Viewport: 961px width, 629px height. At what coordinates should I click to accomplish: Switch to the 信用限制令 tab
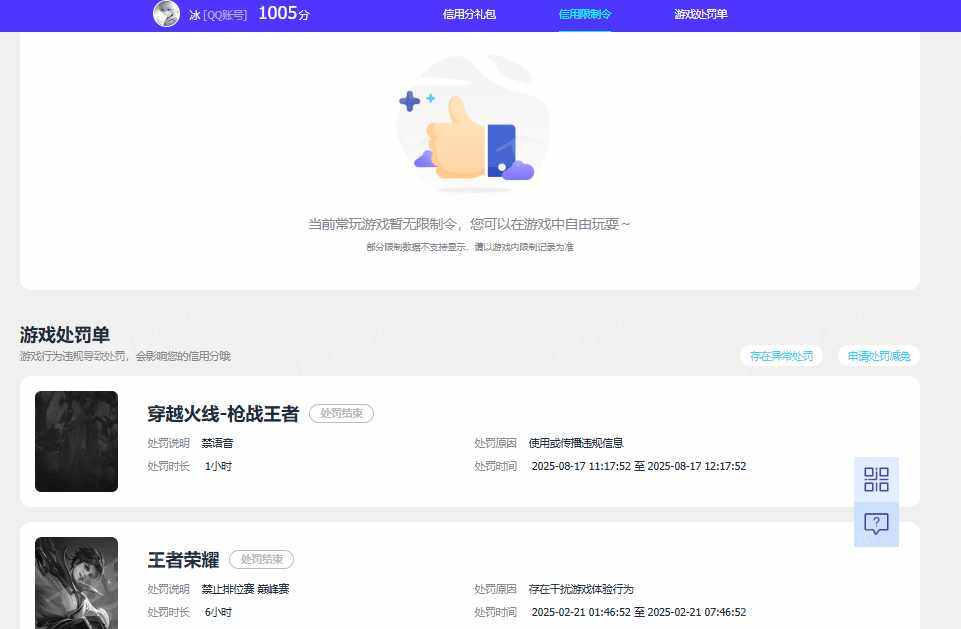[x=585, y=14]
